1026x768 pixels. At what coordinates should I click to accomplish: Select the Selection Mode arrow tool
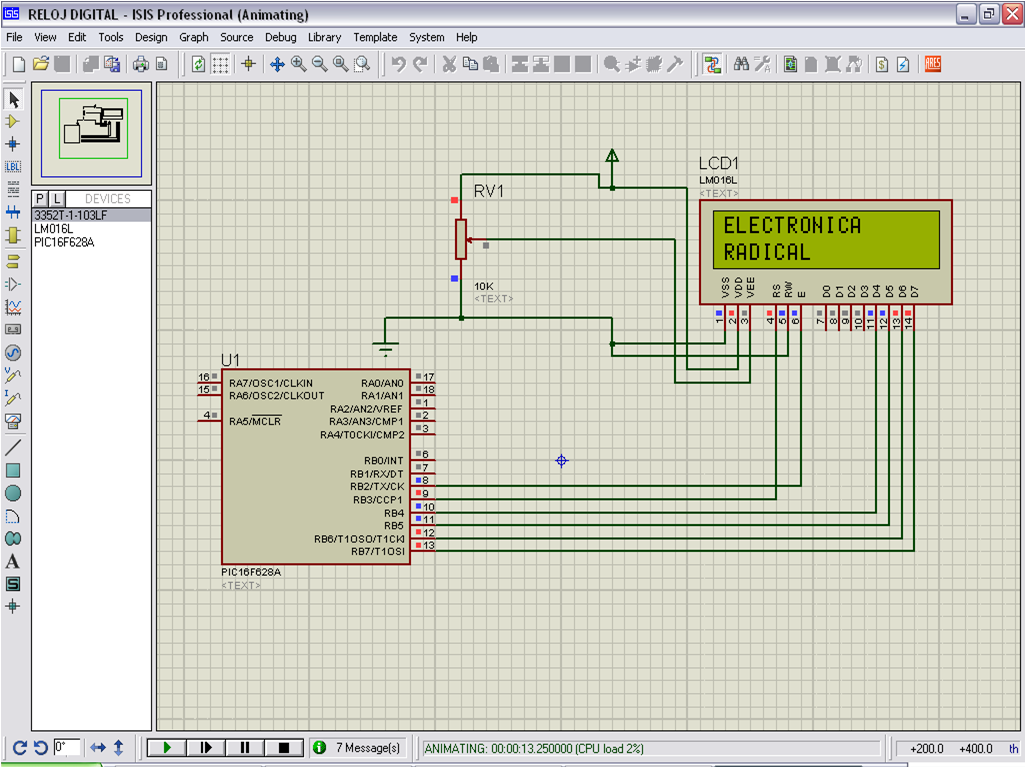coord(13,99)
